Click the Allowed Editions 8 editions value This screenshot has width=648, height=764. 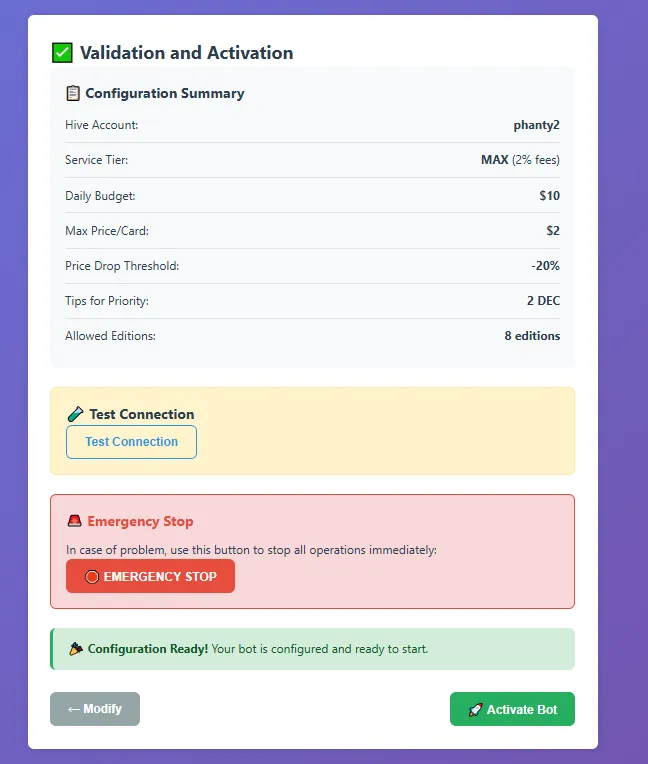click(x=532, y=336)
